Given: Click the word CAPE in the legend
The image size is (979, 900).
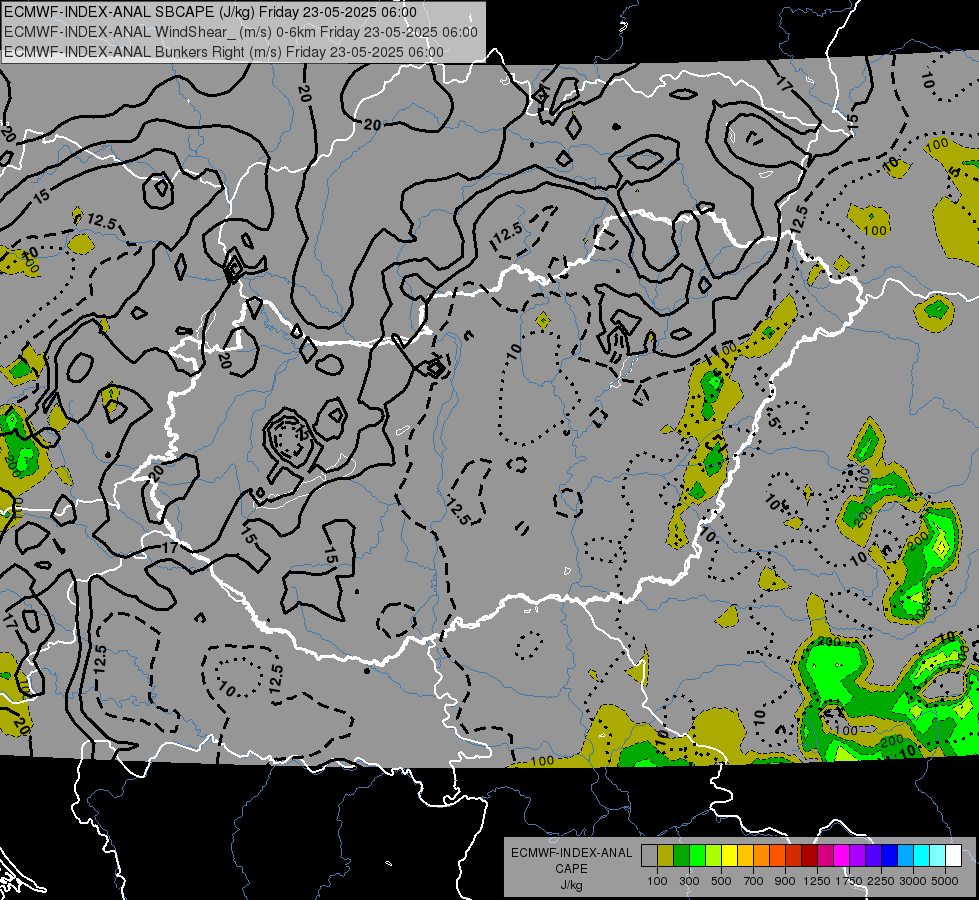Looking at the screenshot, I should click(x=571, y=869).
